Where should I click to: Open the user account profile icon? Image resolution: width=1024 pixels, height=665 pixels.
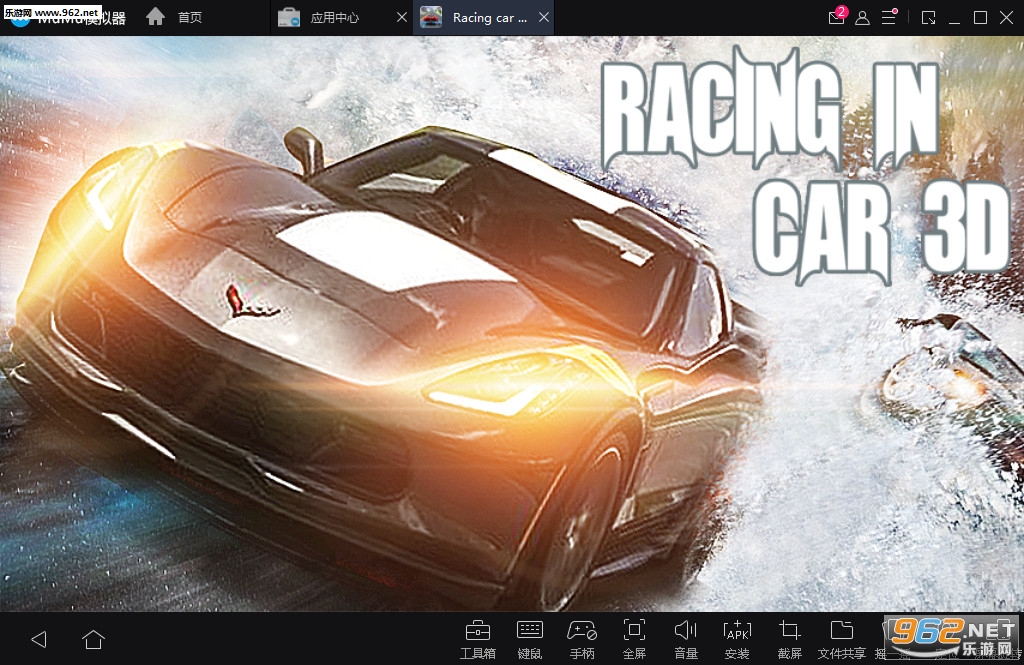[862, 18]
